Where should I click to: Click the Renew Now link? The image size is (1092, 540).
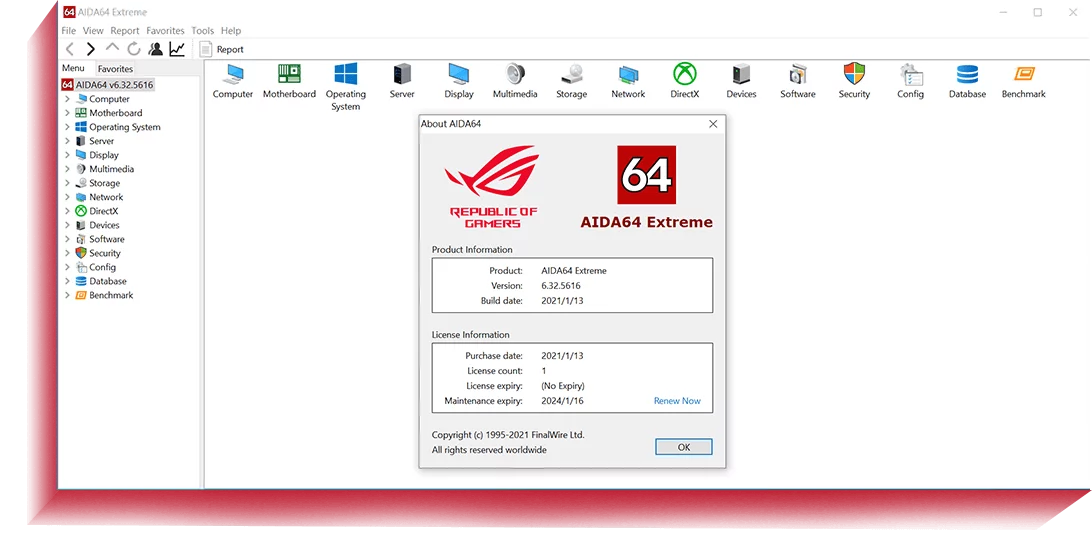(x=677, y=401)
